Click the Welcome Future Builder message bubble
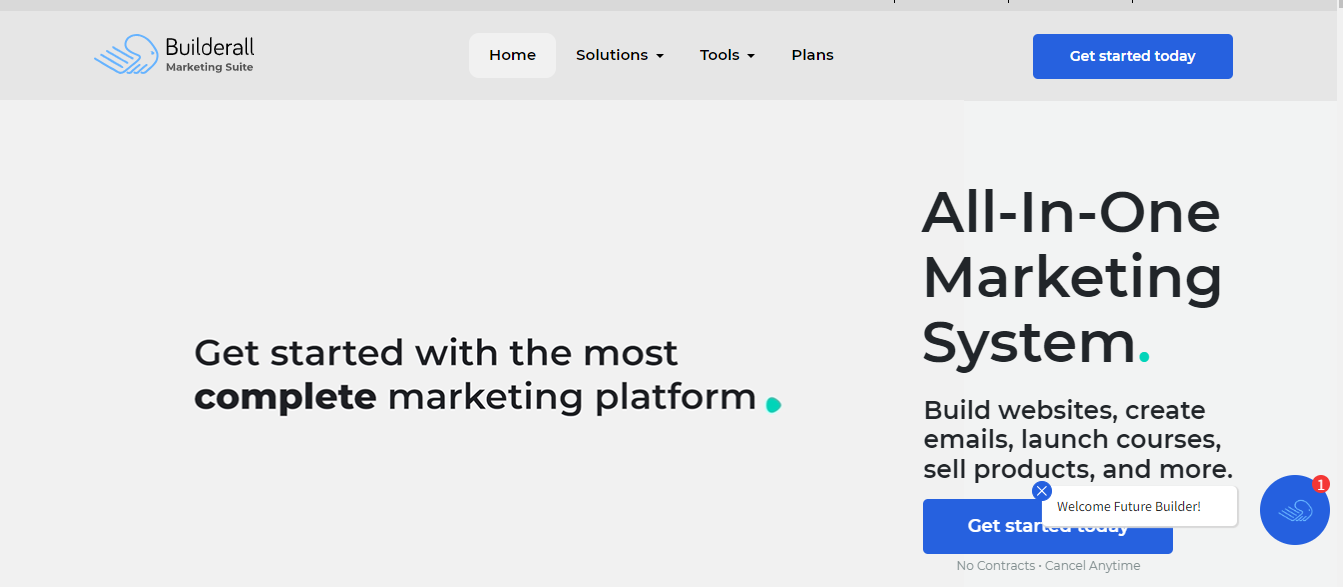The image size is (1343, 587). (1140, 507)
